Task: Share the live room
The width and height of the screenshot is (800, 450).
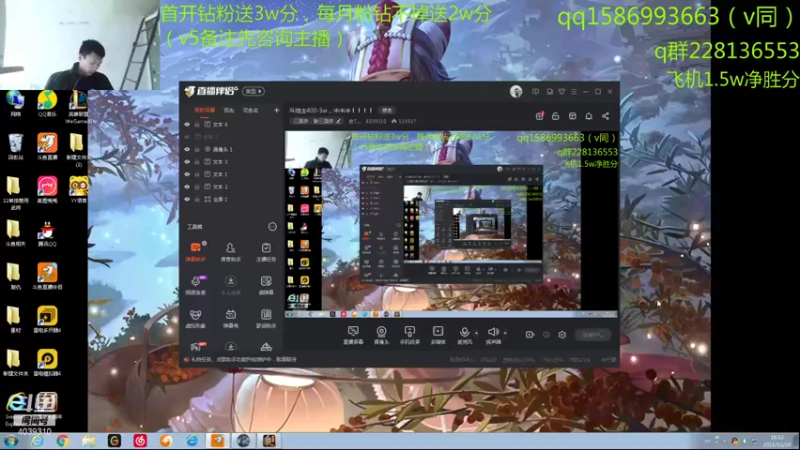Action: (x=606, y=116)
